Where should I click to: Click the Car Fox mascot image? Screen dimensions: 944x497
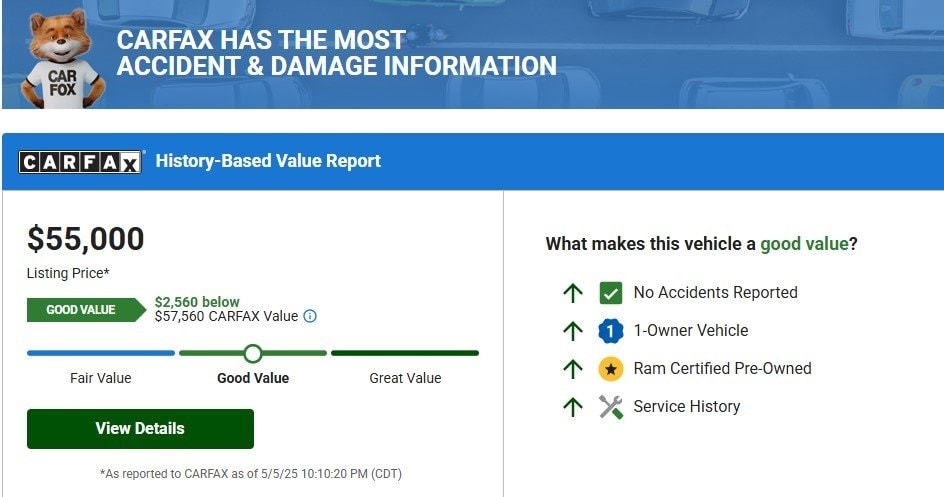[x=61, y=60]
